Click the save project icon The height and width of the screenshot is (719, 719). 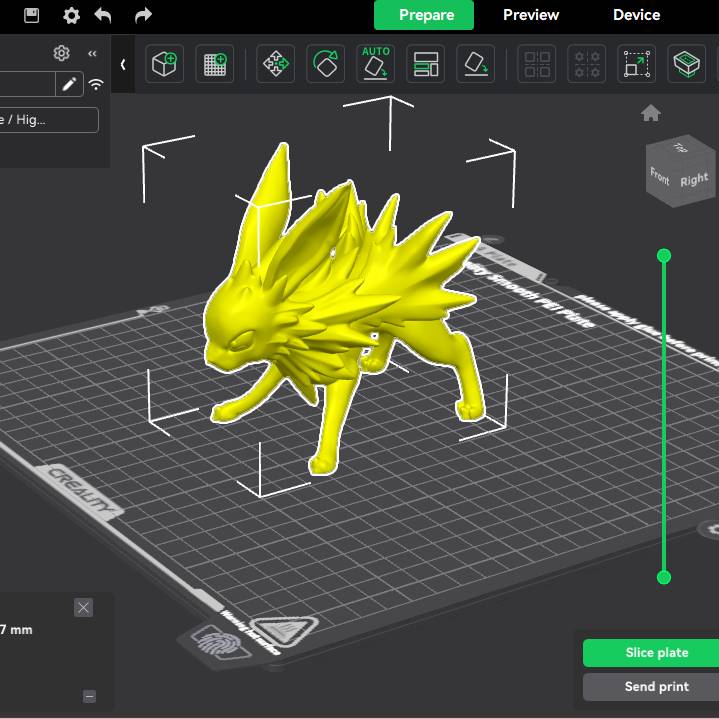click(x=31, y=15)
